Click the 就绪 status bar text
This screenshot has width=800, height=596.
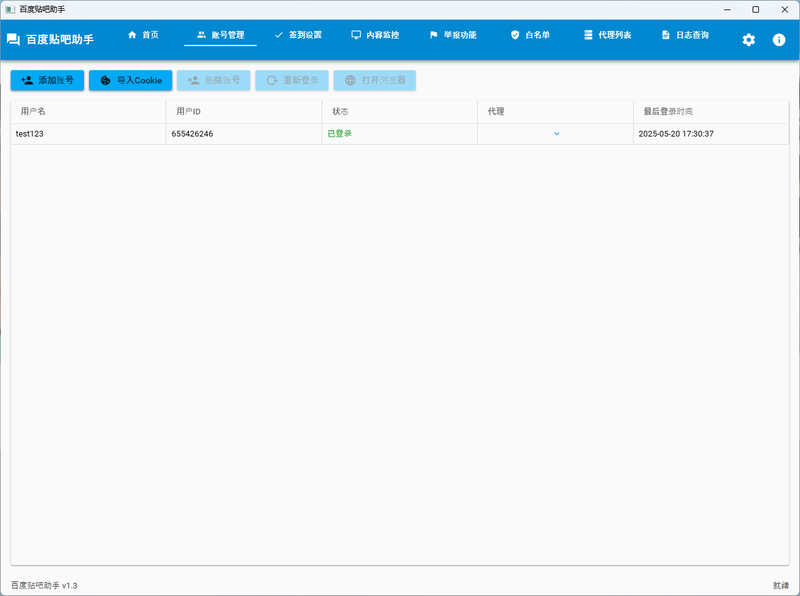(x=781, y=585)
